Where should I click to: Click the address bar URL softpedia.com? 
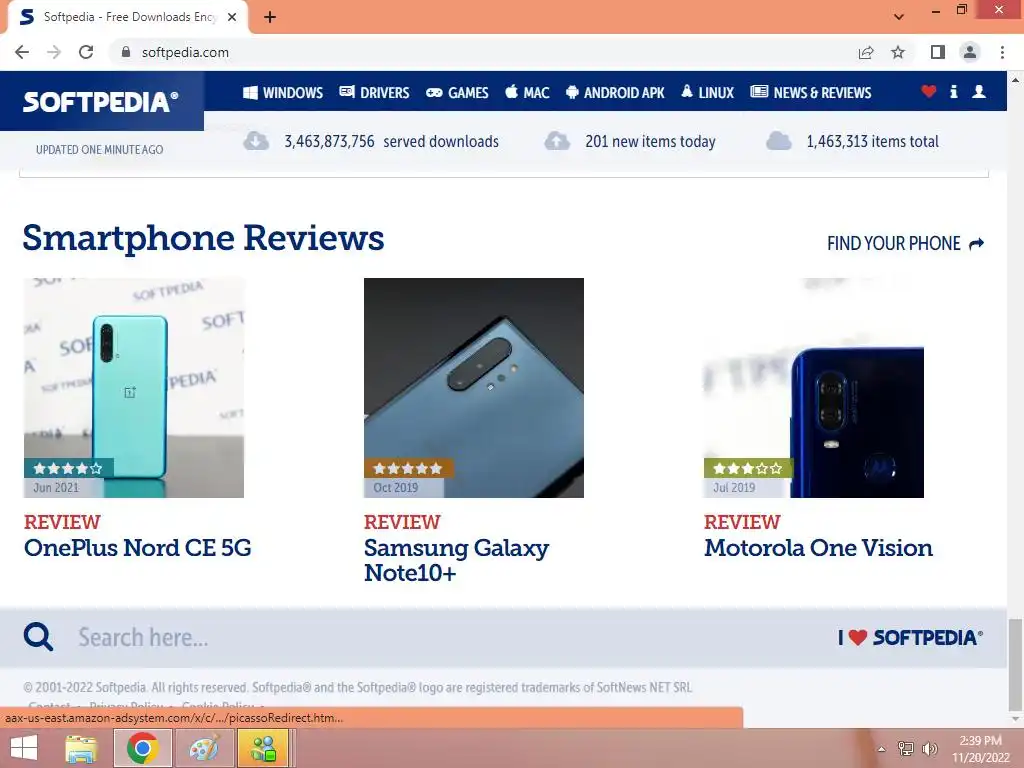(x=185, y=52)
